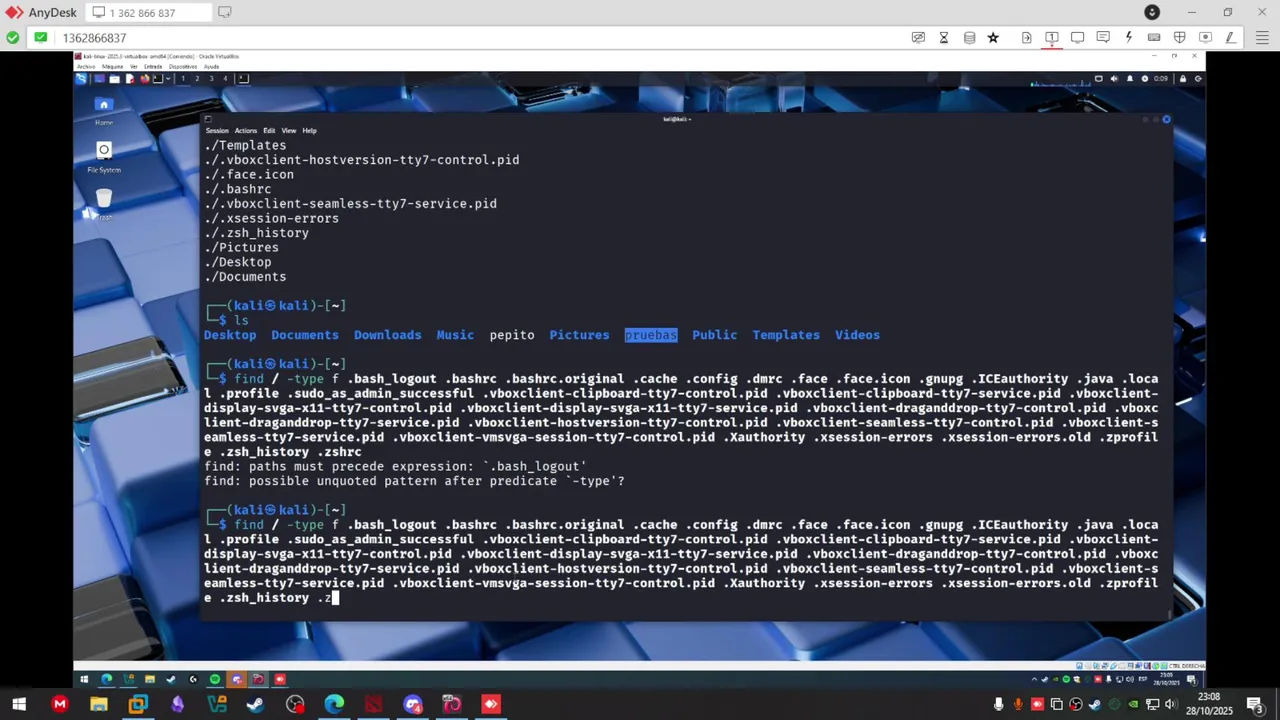Open the AnyDesk permissions shield icon
The height and width of the screenshot is (720, 1280).
[1179, 38]
